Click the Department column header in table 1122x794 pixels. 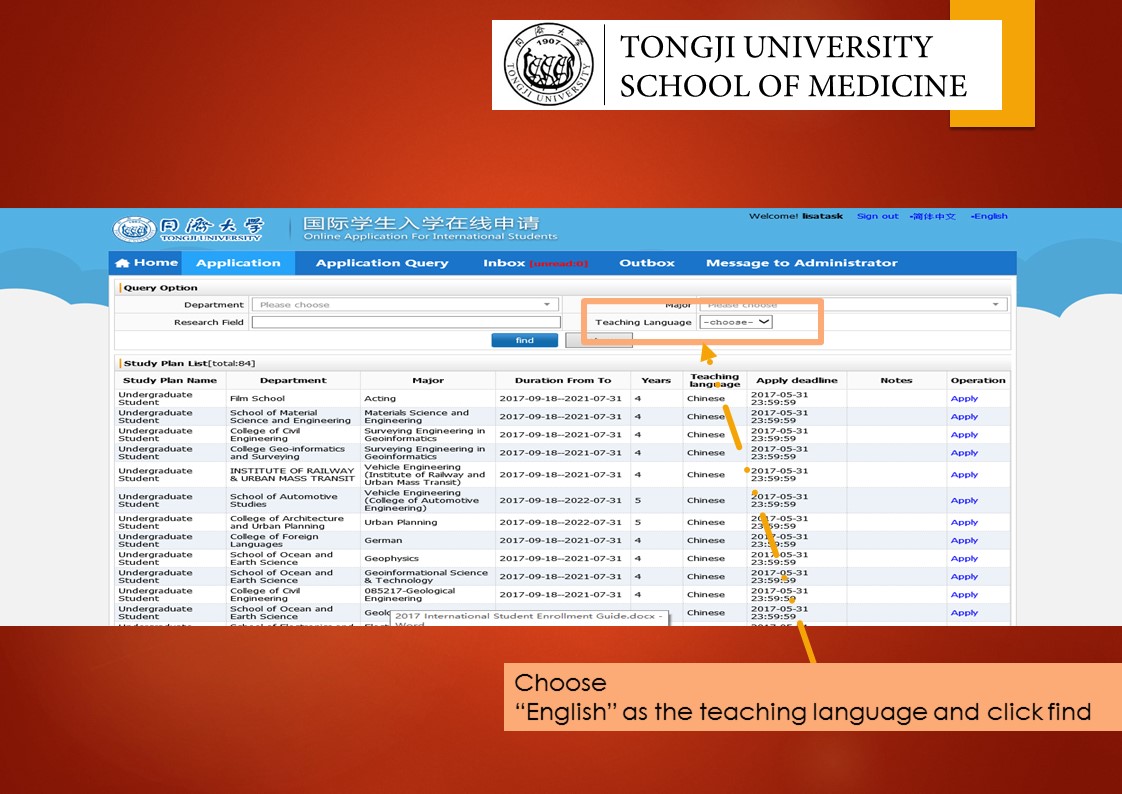coord(293,381)
